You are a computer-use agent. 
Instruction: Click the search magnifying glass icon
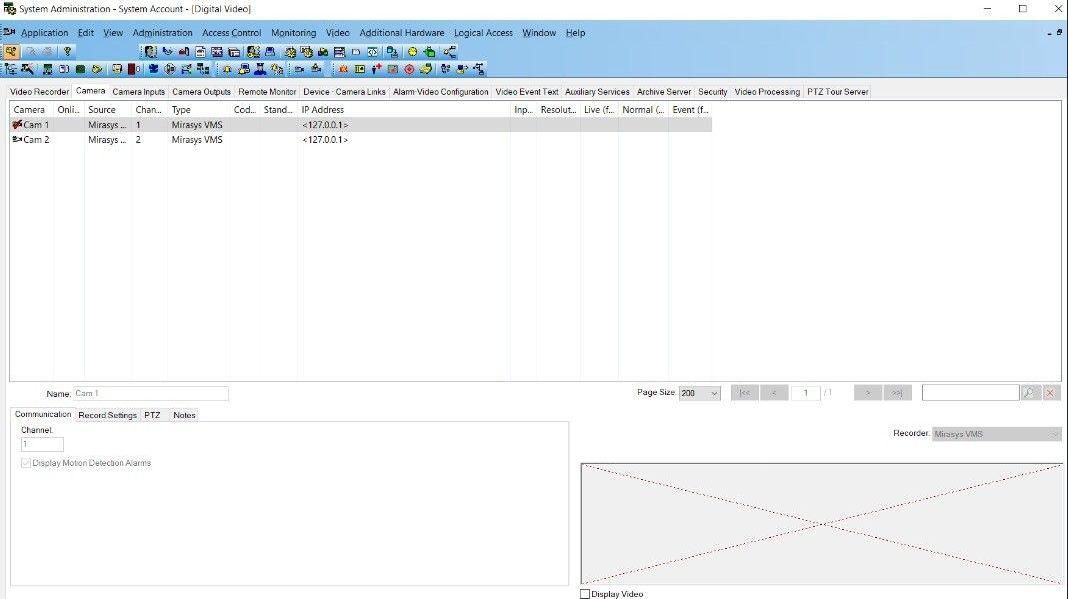click(x=1028, y=392)
